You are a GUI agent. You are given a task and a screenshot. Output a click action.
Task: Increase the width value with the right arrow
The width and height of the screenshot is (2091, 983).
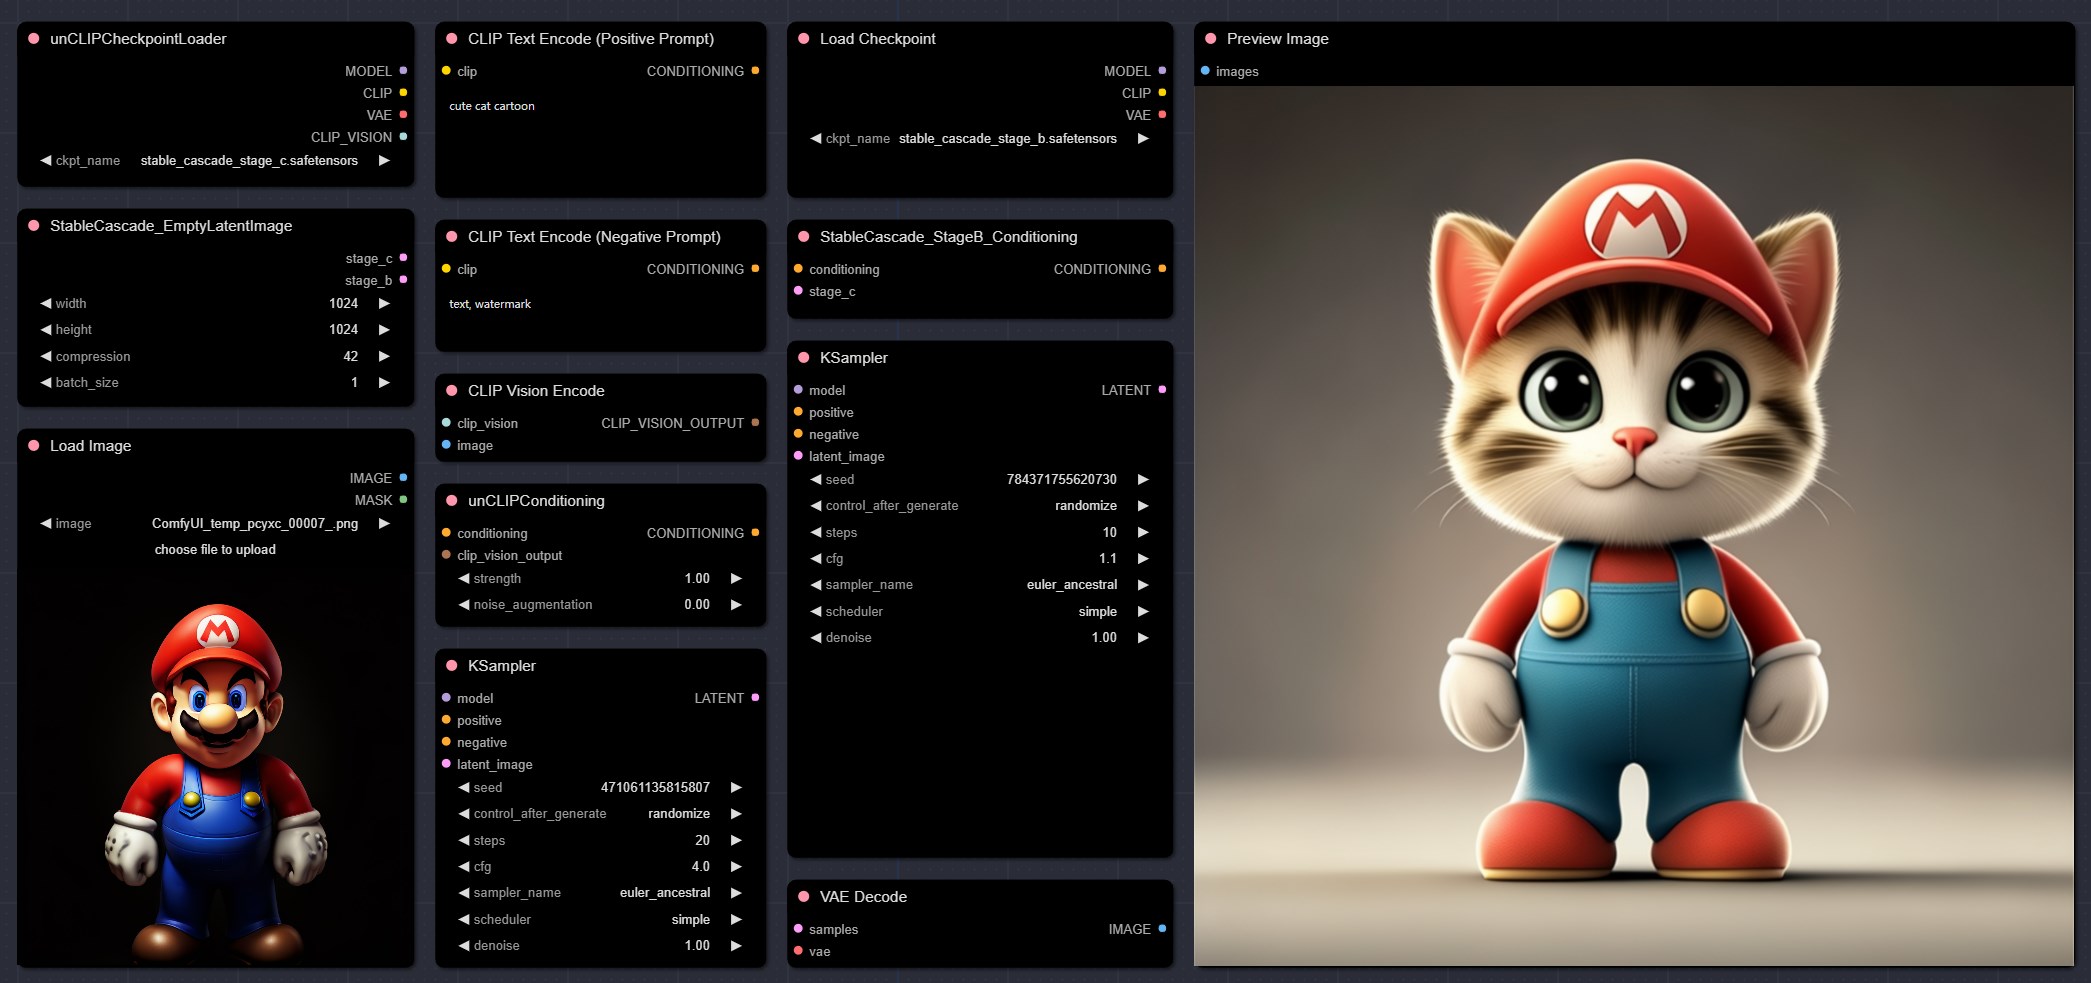(x=384, y=303)
